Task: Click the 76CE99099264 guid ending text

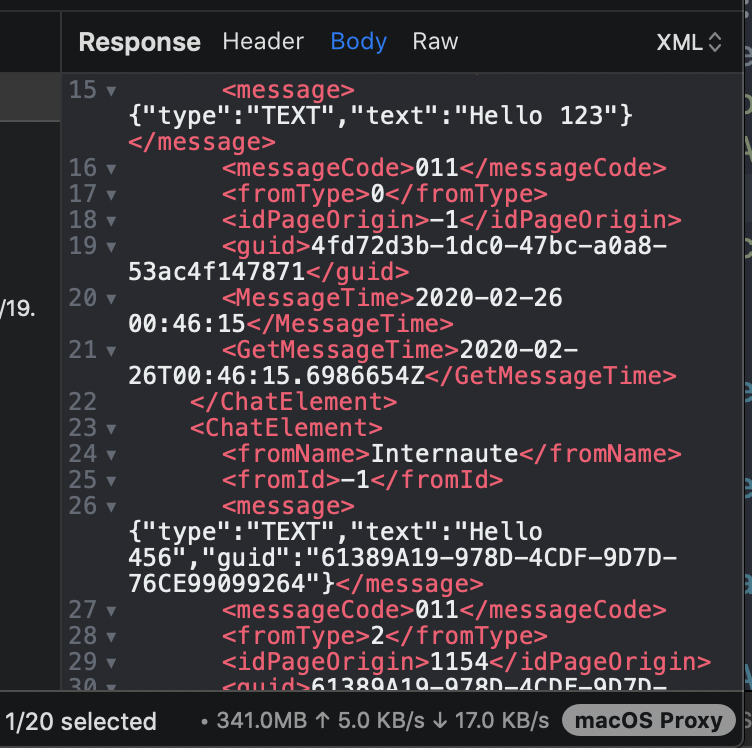Action: click(216, 584)
